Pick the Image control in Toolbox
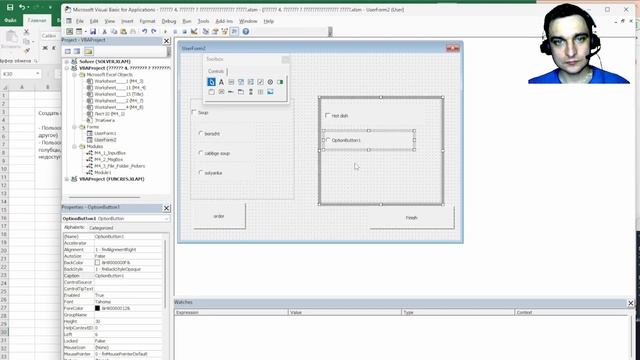The width and height of the screenshot is (640, 360). pos(270,92)
